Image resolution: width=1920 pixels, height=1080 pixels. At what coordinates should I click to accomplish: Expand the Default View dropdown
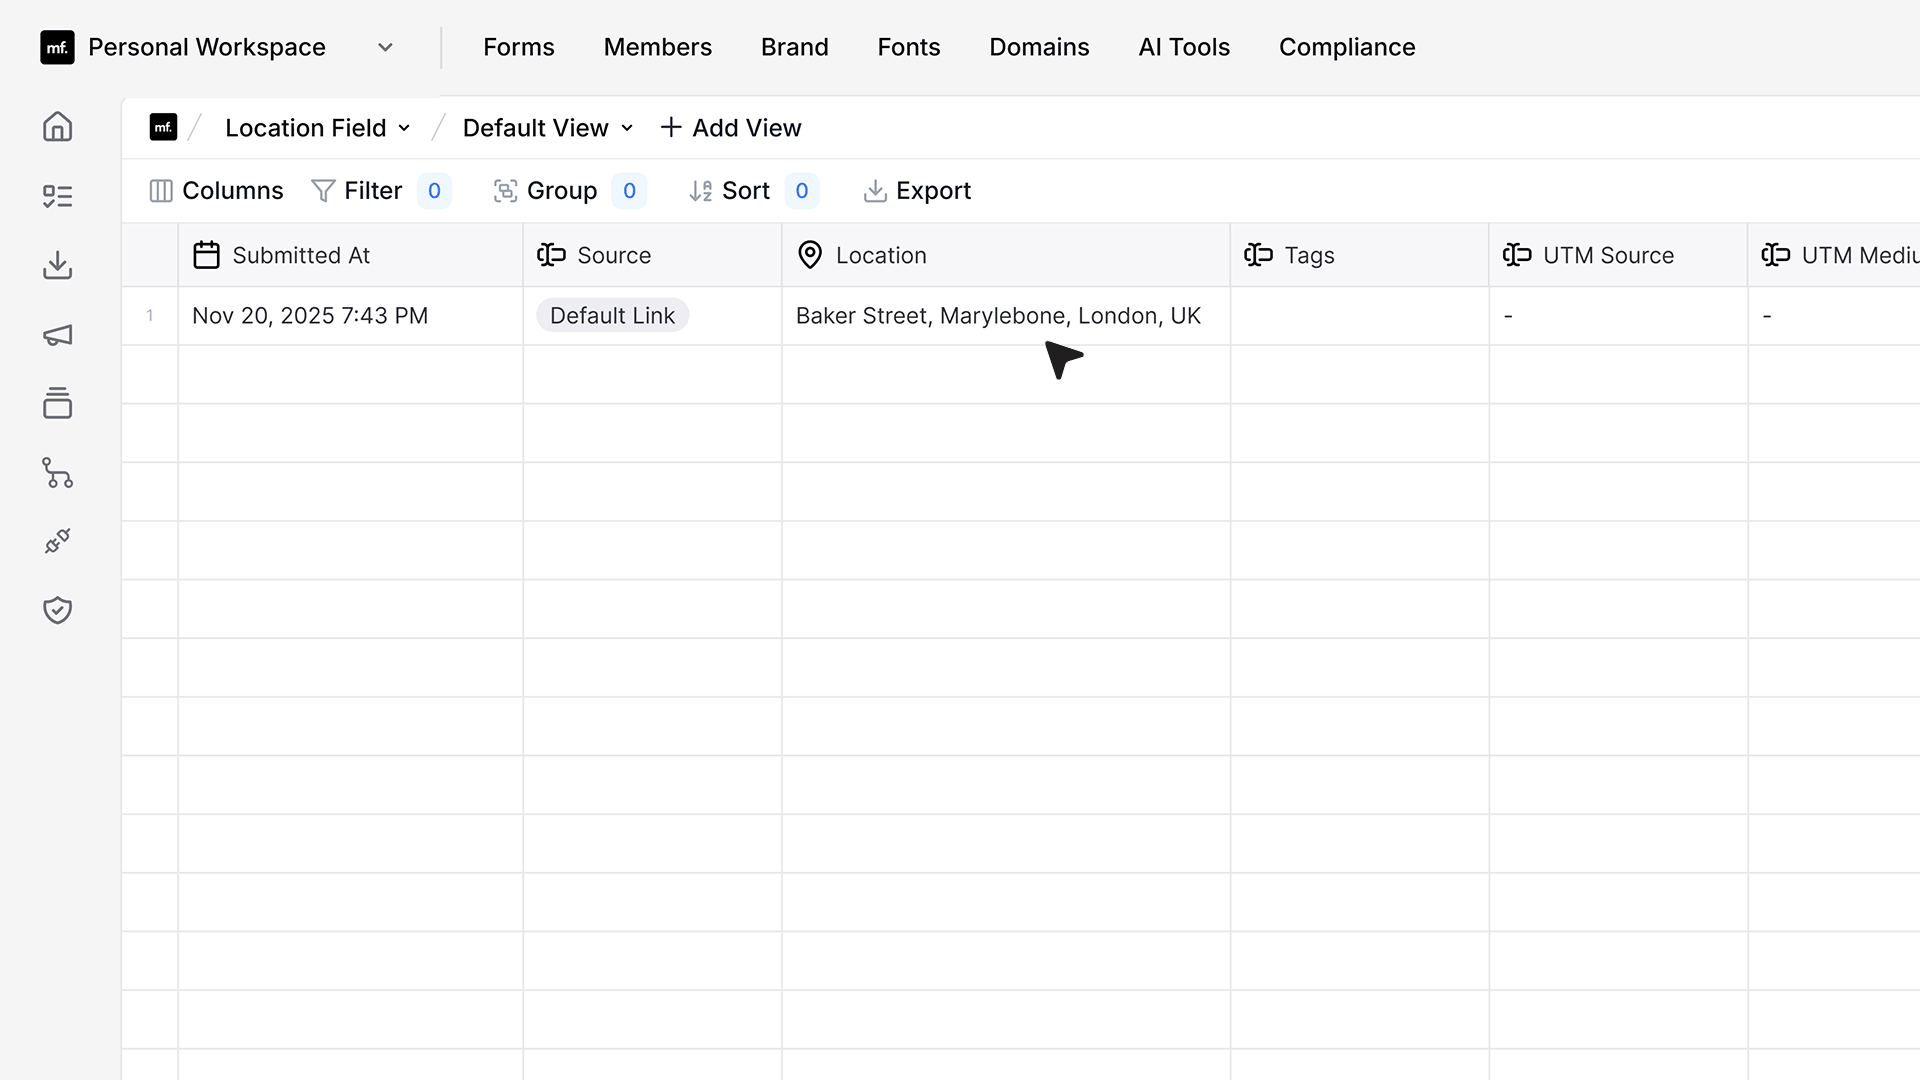tap(548, 128)
